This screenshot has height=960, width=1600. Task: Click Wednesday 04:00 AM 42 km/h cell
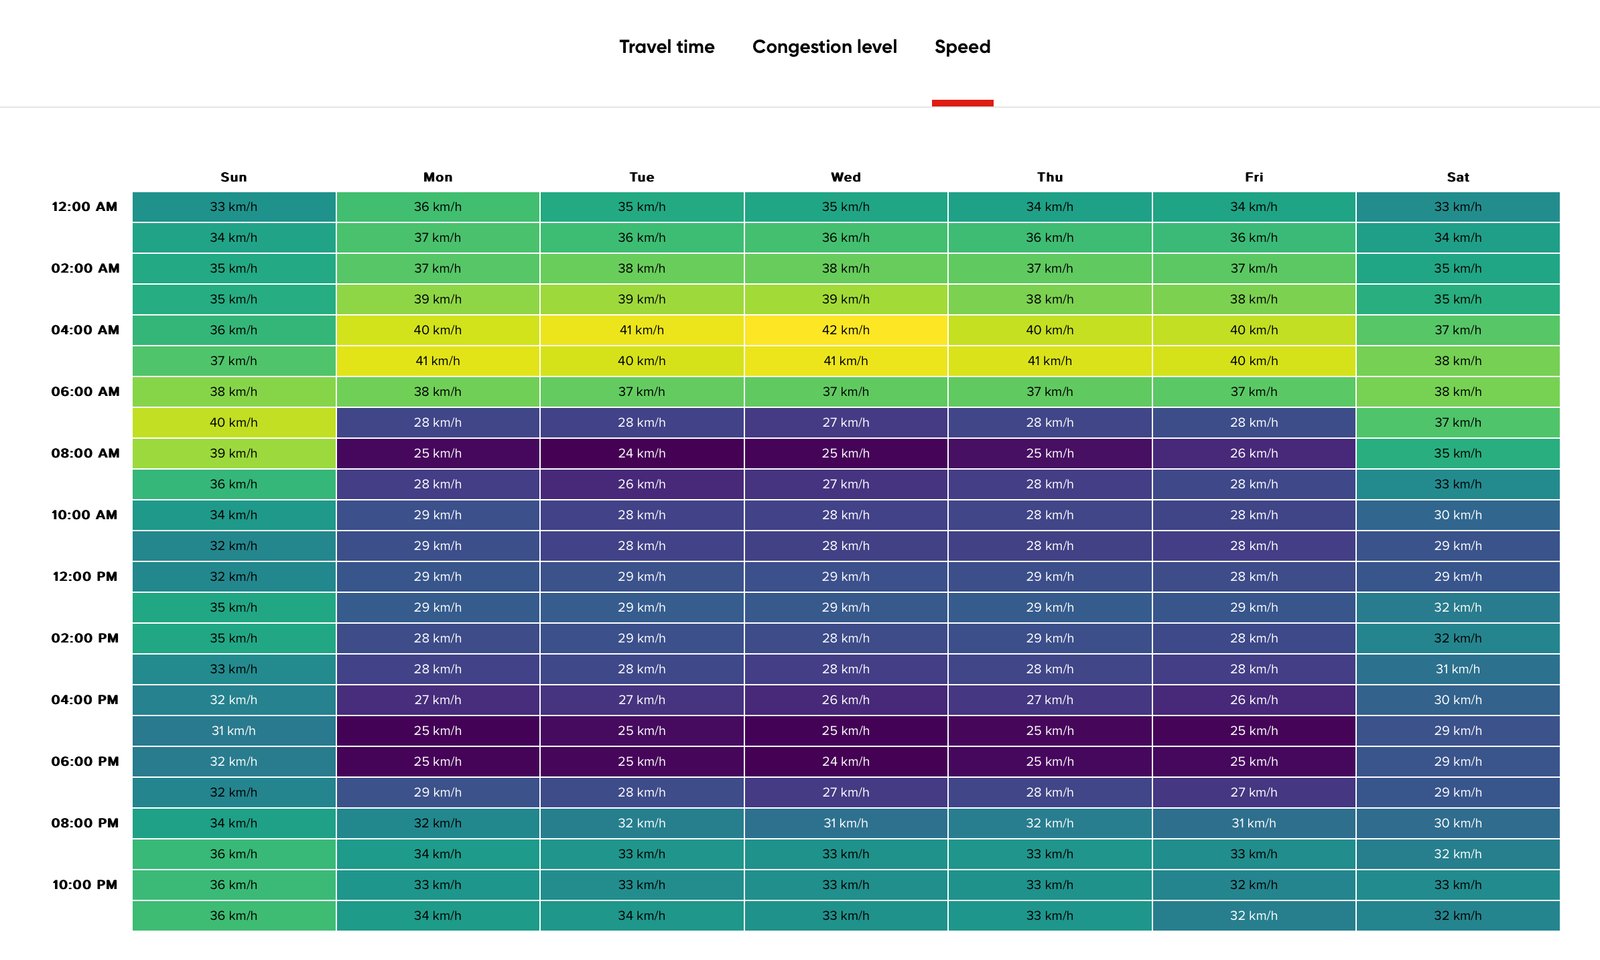coord(846,330)
